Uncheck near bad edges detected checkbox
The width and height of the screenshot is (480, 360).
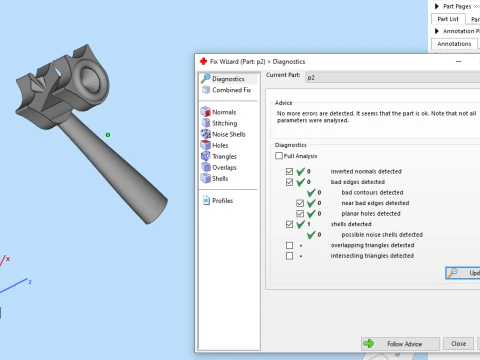point(300,203)
